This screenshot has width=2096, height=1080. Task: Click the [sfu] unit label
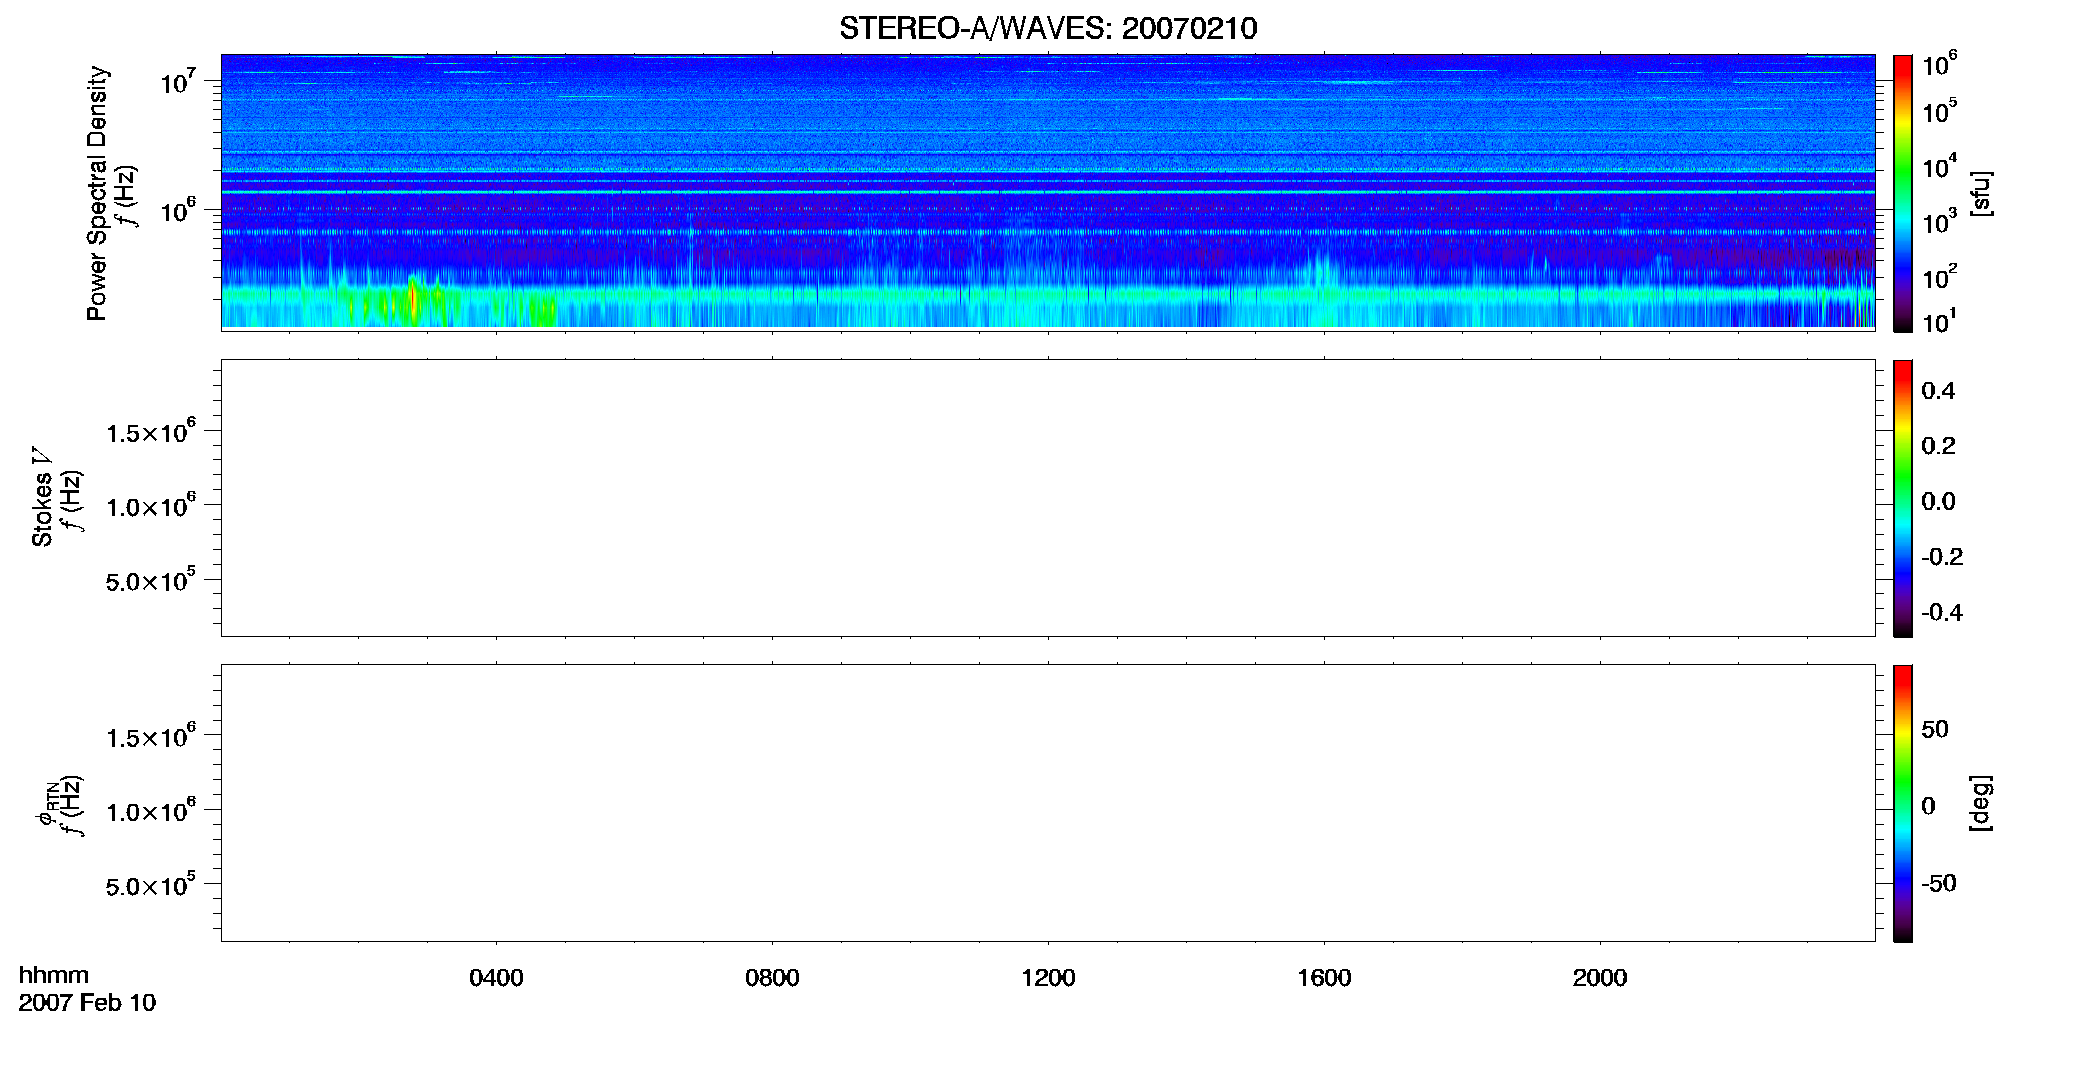pos(1981,193)
